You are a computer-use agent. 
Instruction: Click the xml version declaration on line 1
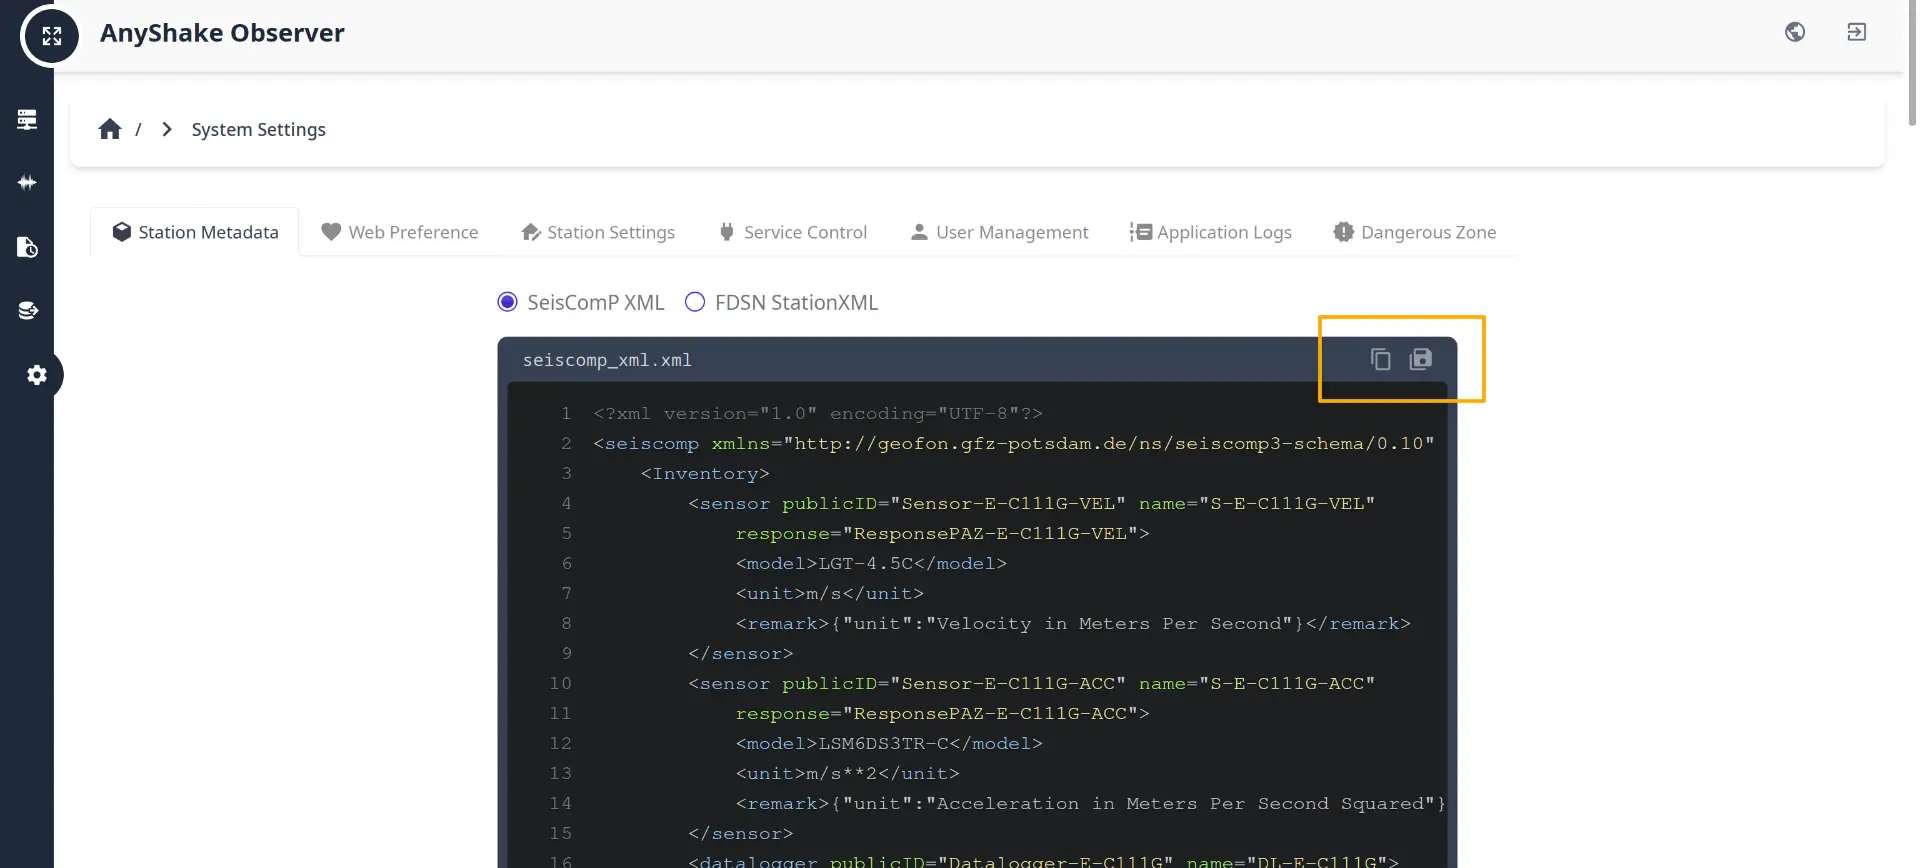click(818, 413)
